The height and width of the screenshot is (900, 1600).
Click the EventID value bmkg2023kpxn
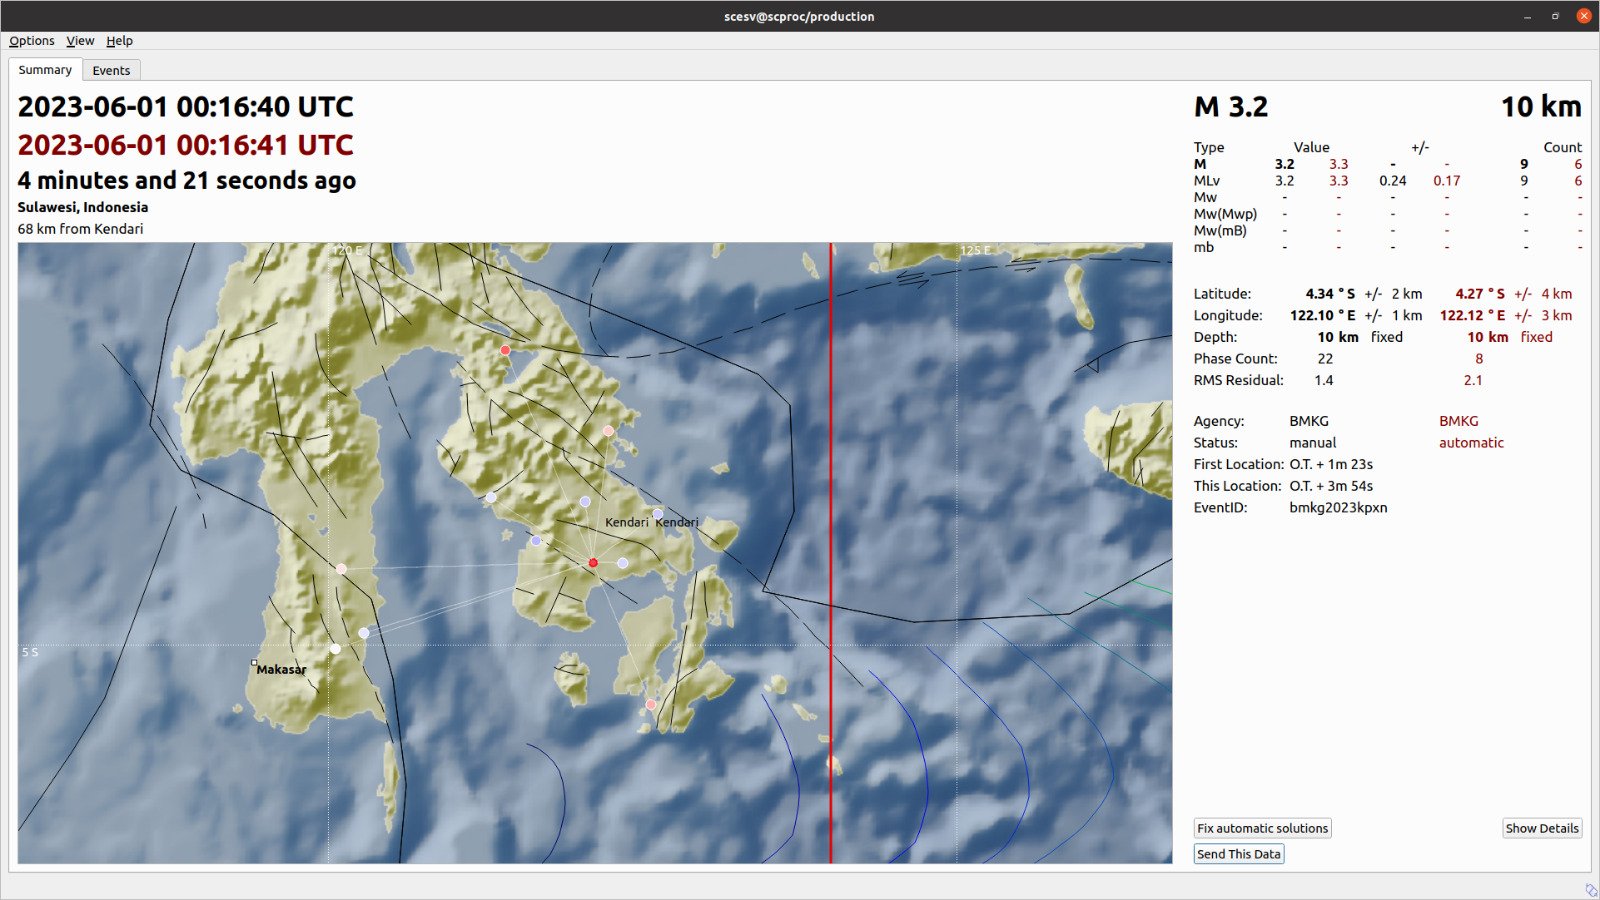pyautogui.click(x=1338, y=507)
